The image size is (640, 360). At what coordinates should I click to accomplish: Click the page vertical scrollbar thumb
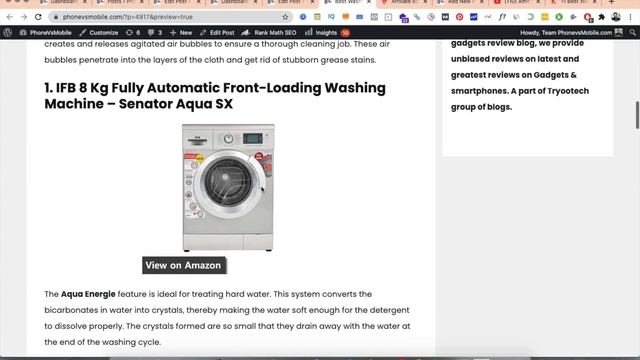tap(637, 115)
